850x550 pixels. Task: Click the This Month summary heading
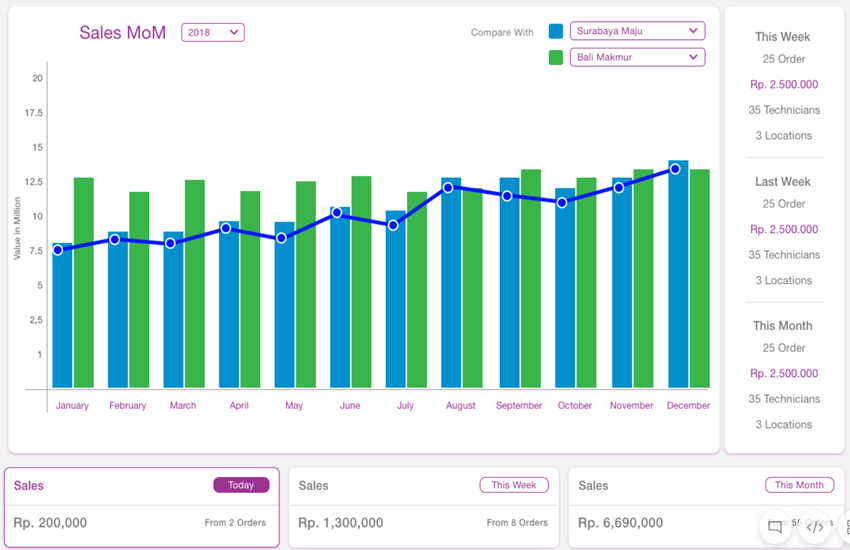(x=782, y=326)
